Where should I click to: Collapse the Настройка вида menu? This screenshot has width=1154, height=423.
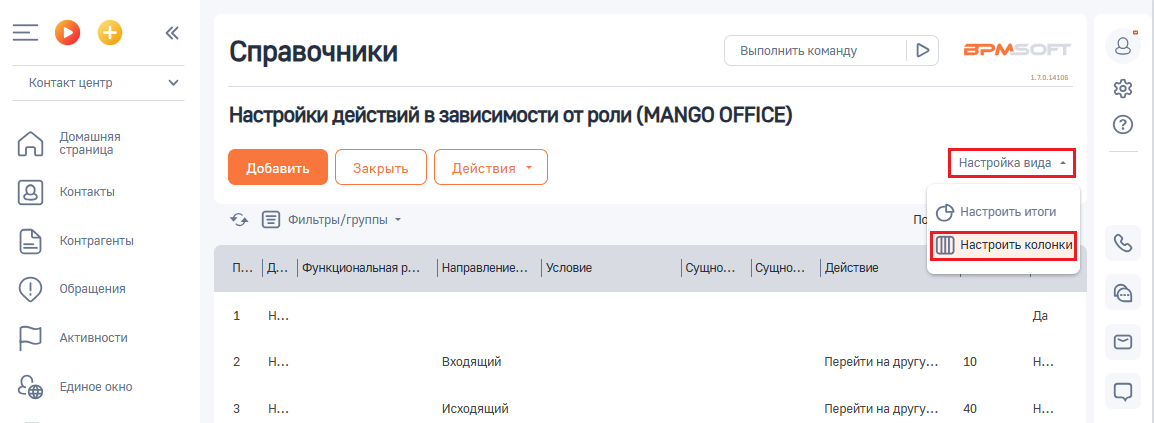[x=1013, y=163]
